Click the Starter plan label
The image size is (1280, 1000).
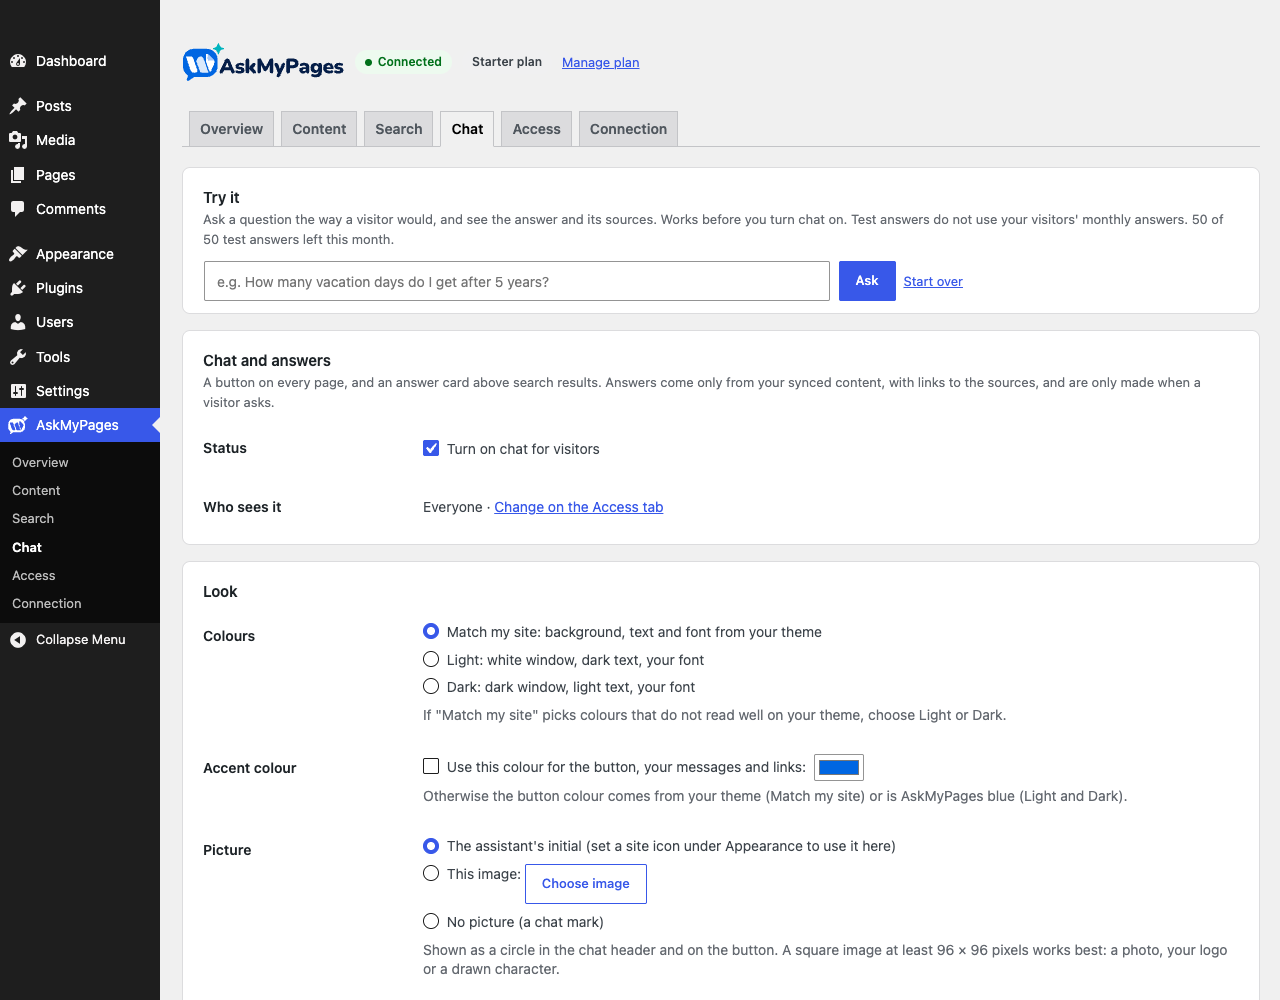coord(507,62)
